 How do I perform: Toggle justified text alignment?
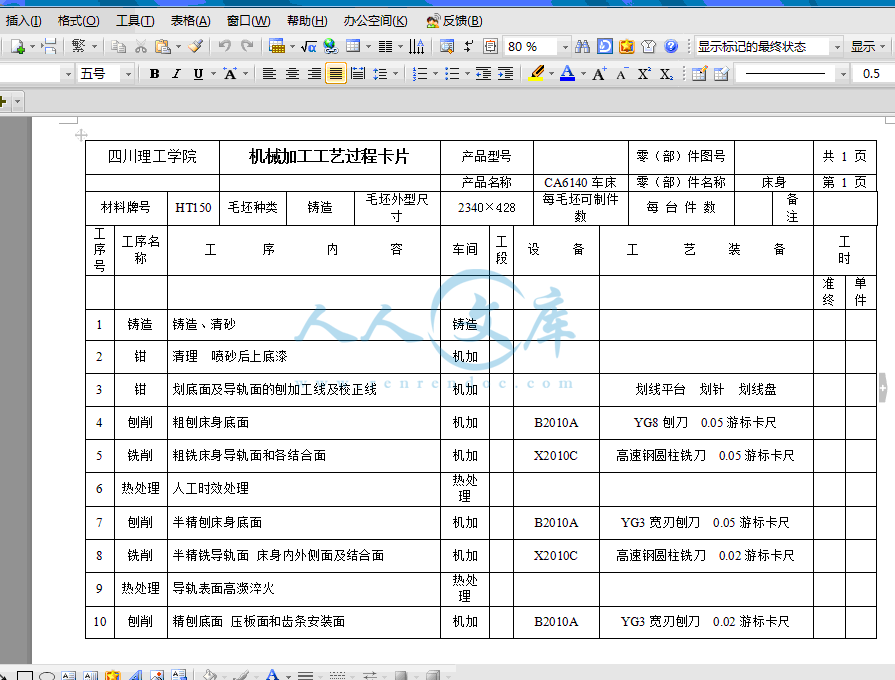[335, 73]
